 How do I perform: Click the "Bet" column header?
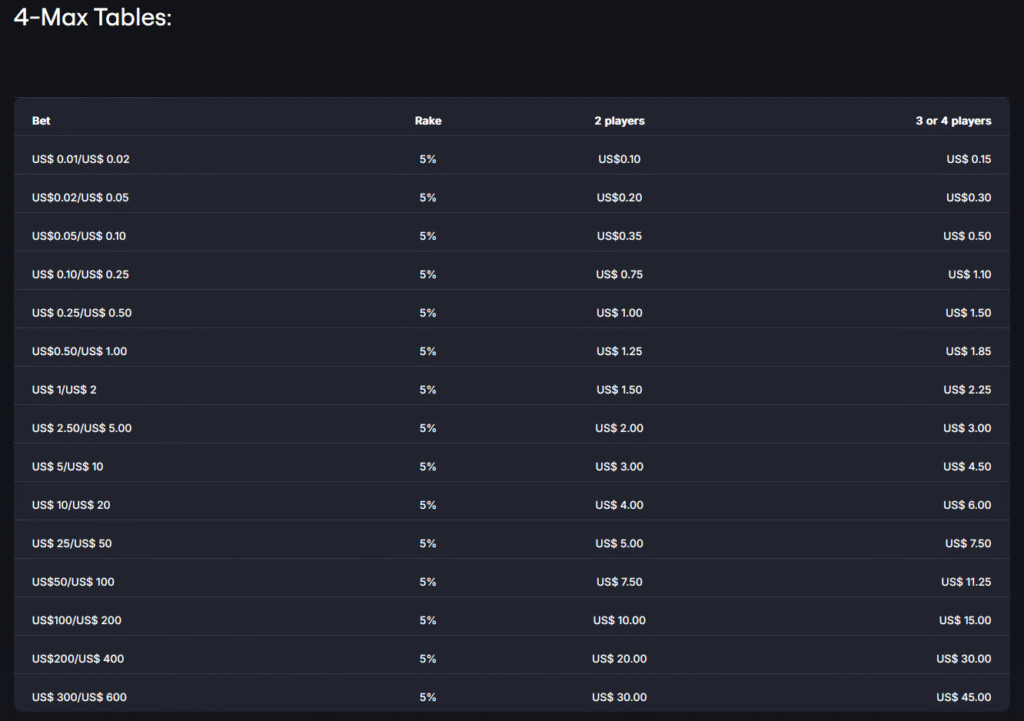click(x=41, y=121)
